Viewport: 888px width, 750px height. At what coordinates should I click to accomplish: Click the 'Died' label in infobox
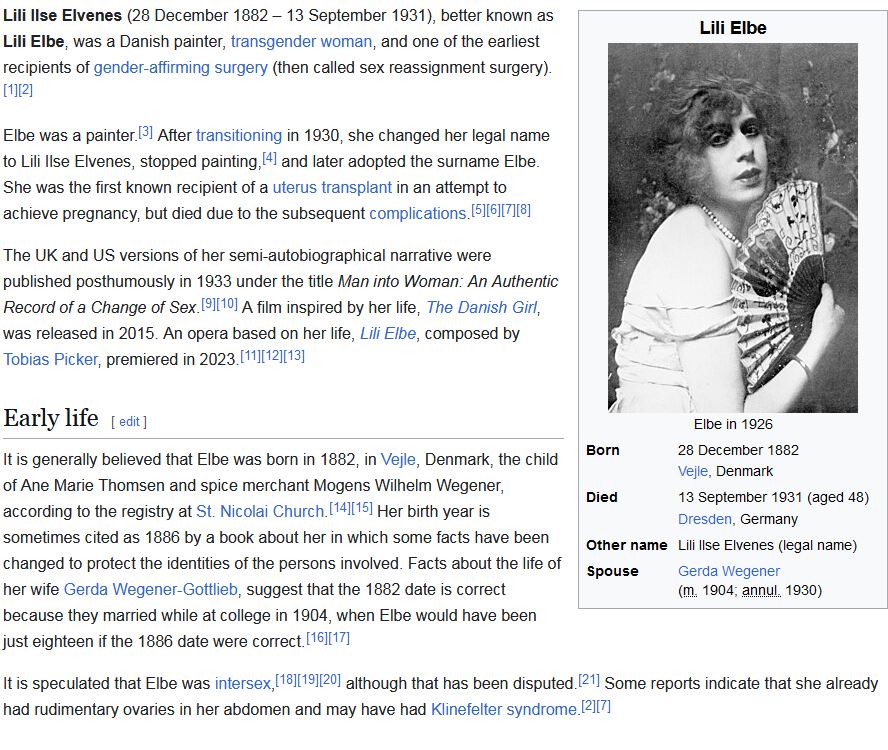pyautogui.click(x=601, y=497)
